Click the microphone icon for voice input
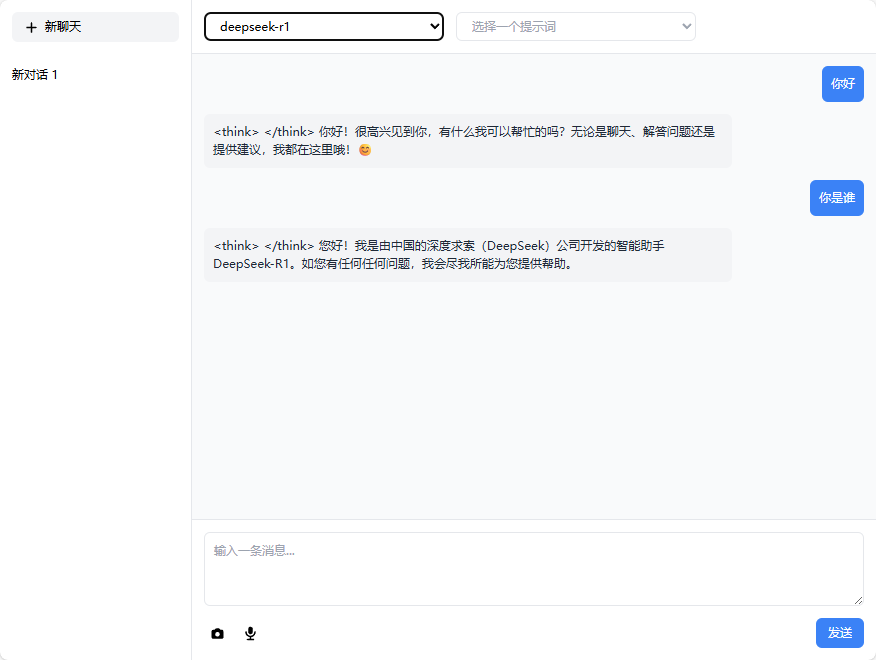The image size is (876, 660). click(x=250, y=633)
